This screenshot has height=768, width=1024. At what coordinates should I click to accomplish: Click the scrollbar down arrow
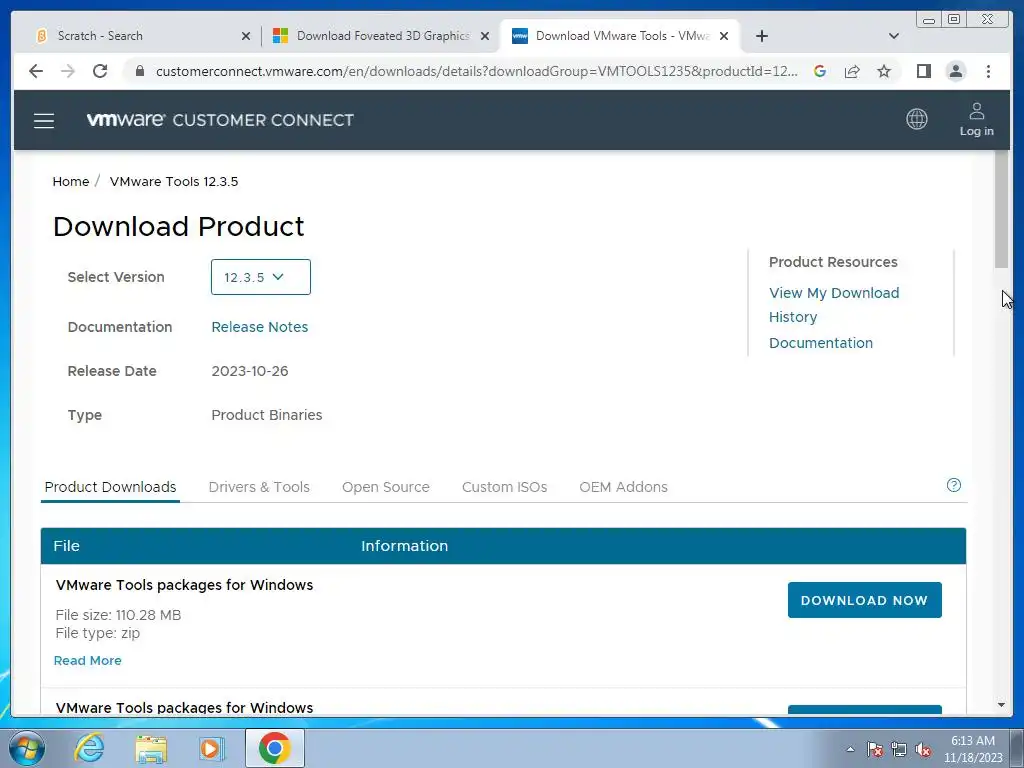1001,705
